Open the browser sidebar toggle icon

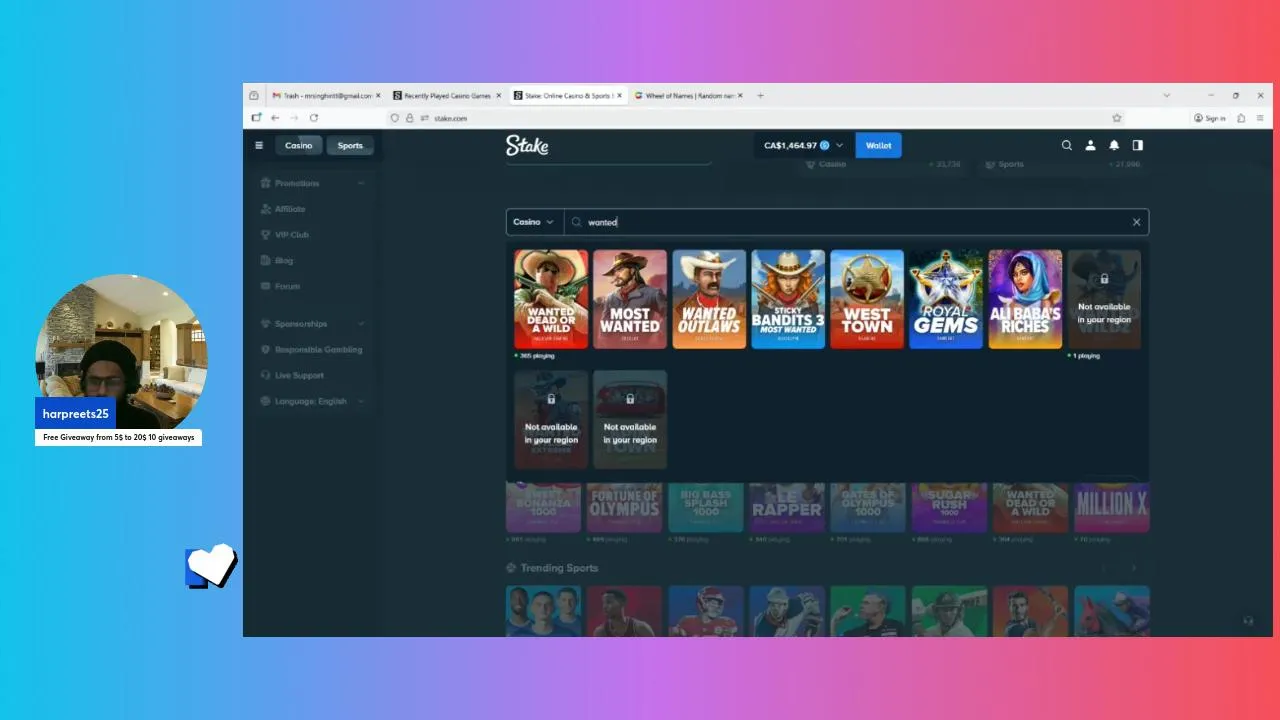pyautogui.click(x=256, y=118)
